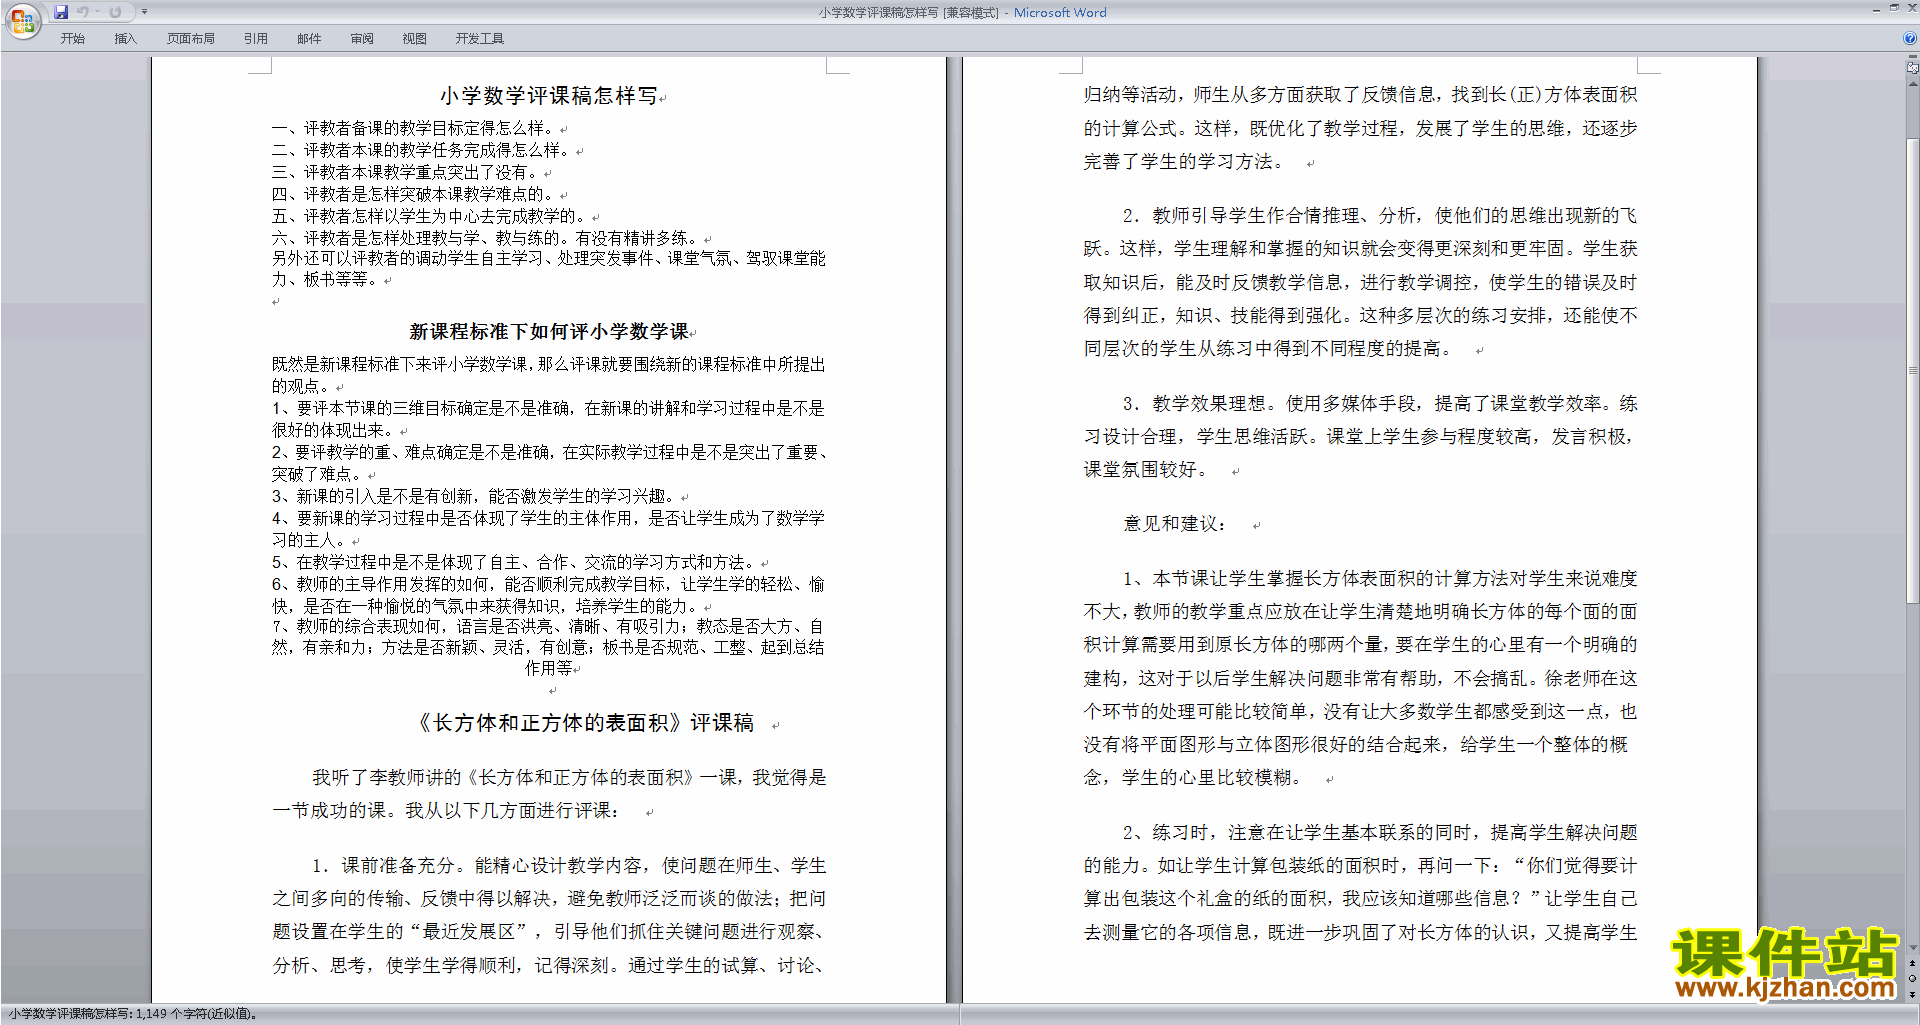Toggle the ruler button above scrollbar
1920x1025 pixels.
[x=1913, y=69]
